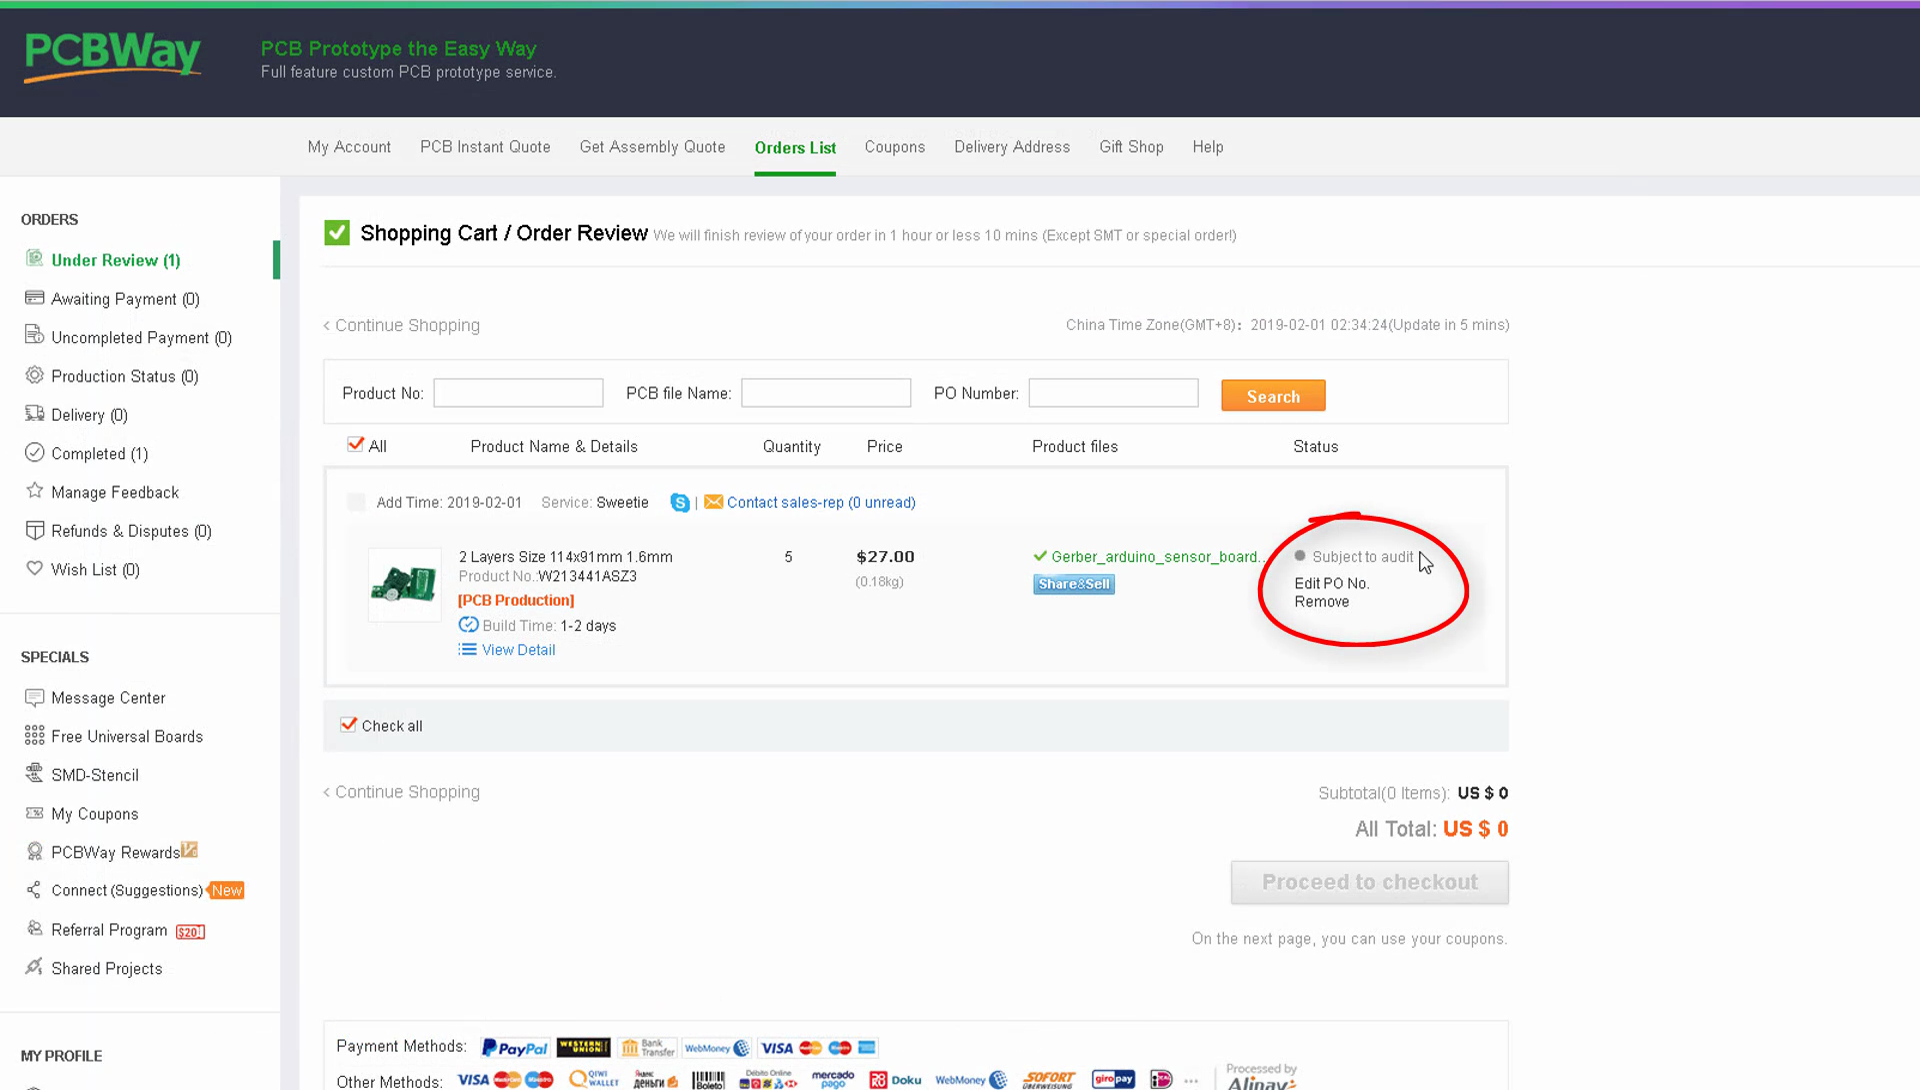Open the Coupons tab
Viewport: 1920px width, 1090px height.
894,147
